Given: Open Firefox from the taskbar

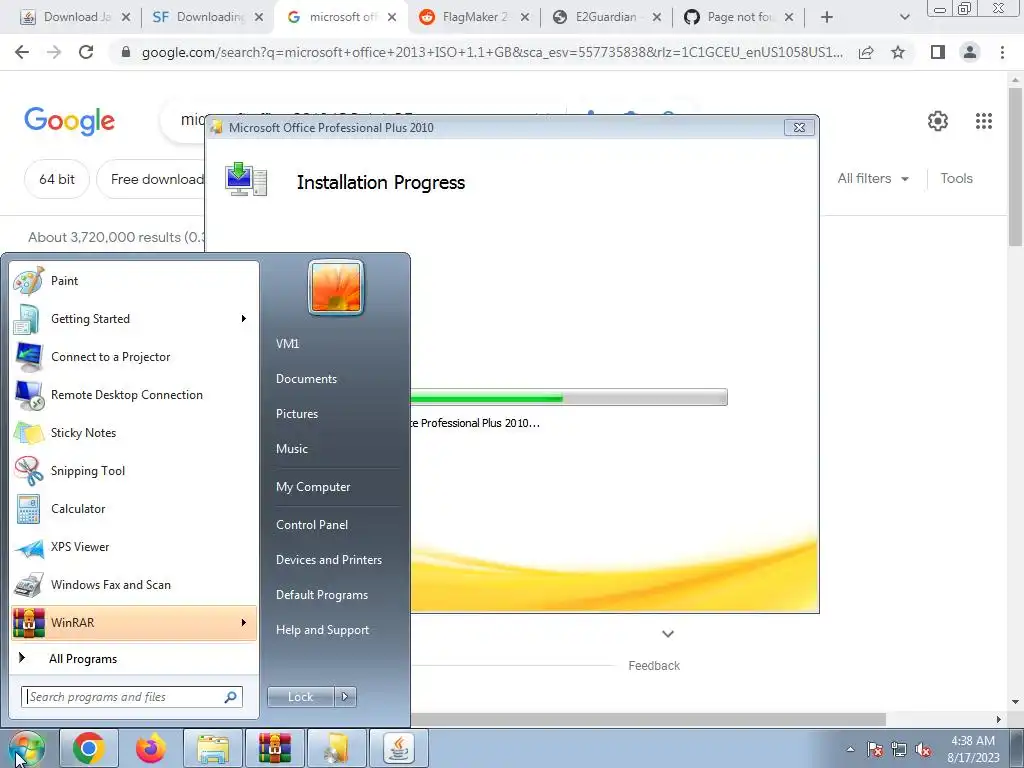Looking at the screenshot, I should click(x=151, y=748).
